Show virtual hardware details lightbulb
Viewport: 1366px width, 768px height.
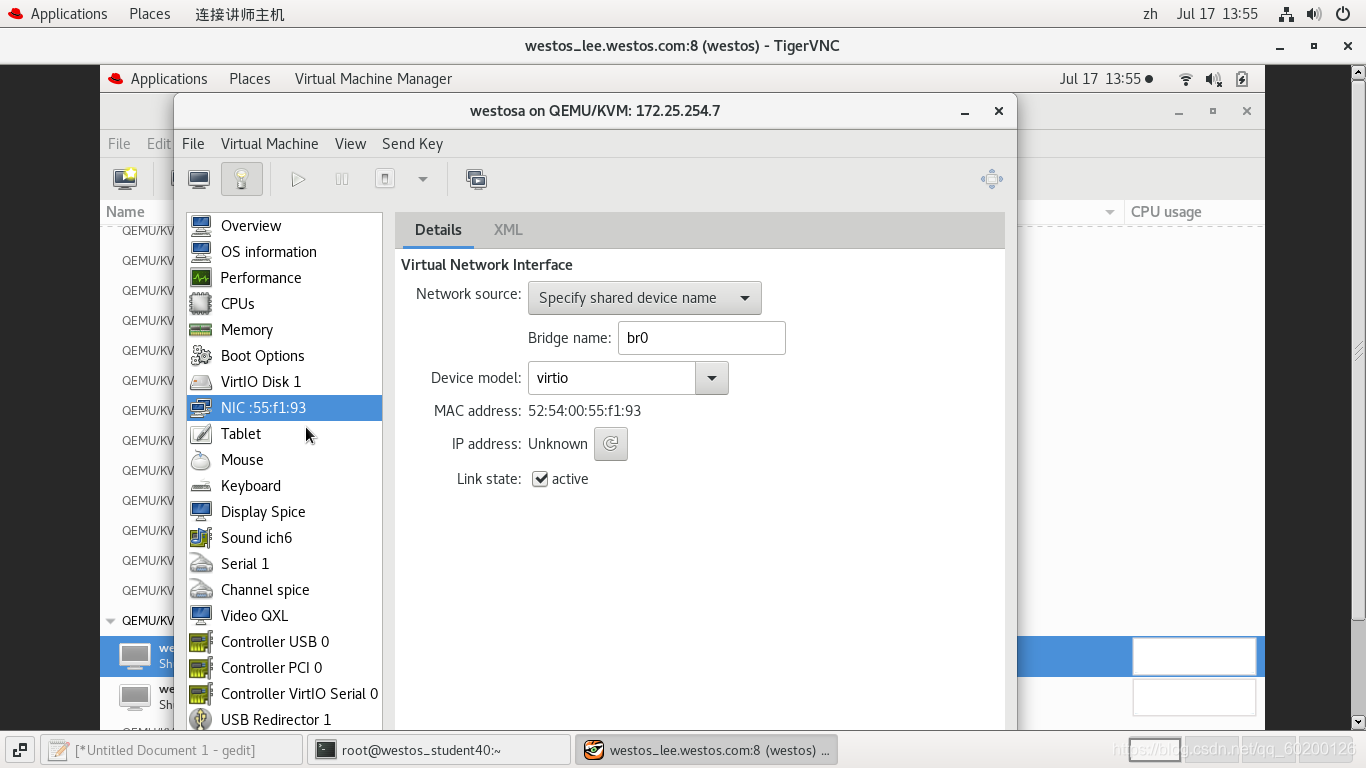click(241, 179)
